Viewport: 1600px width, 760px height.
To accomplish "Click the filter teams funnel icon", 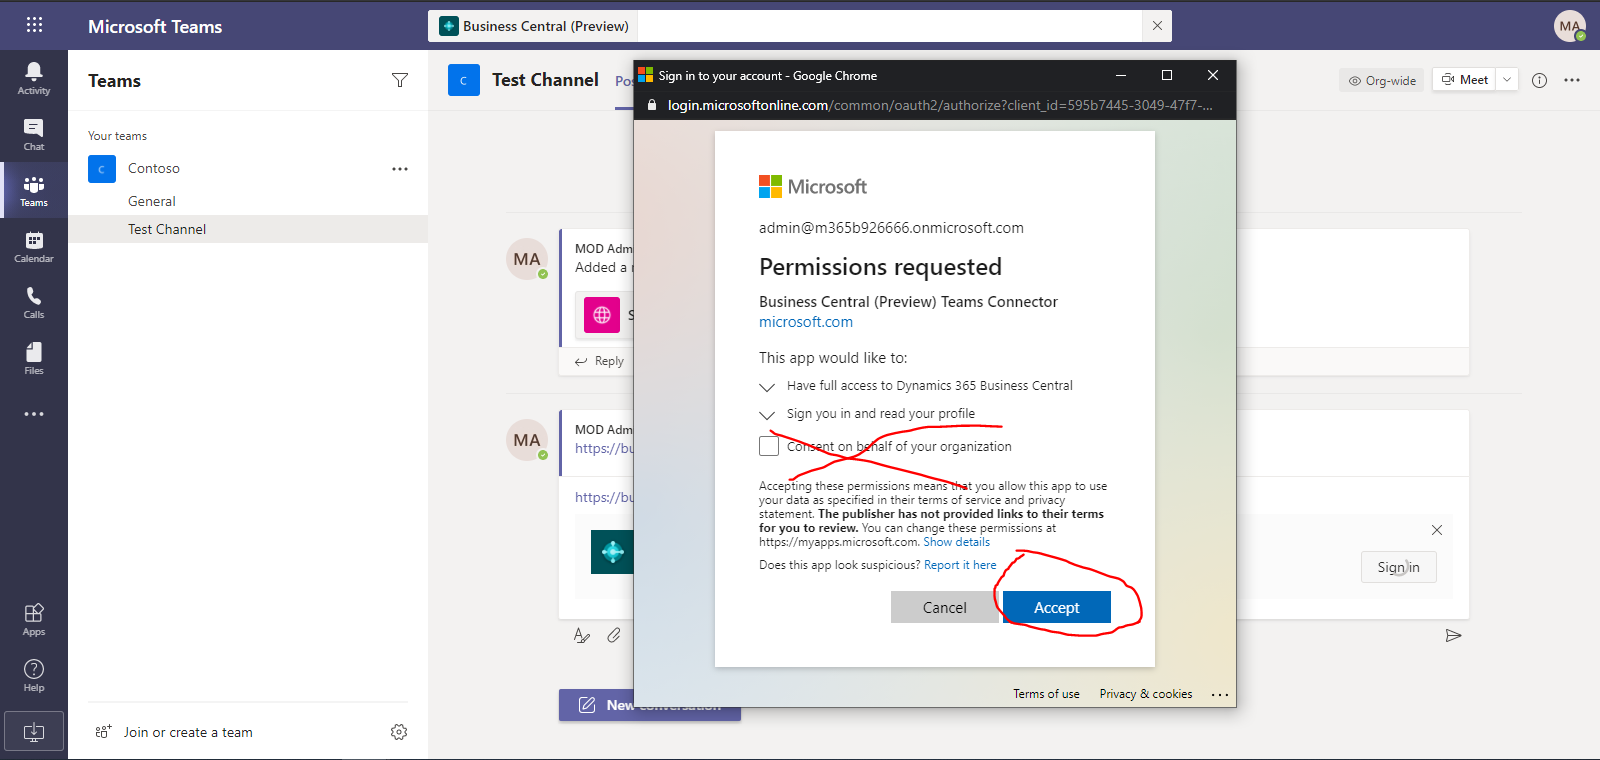I will point(400,81).
